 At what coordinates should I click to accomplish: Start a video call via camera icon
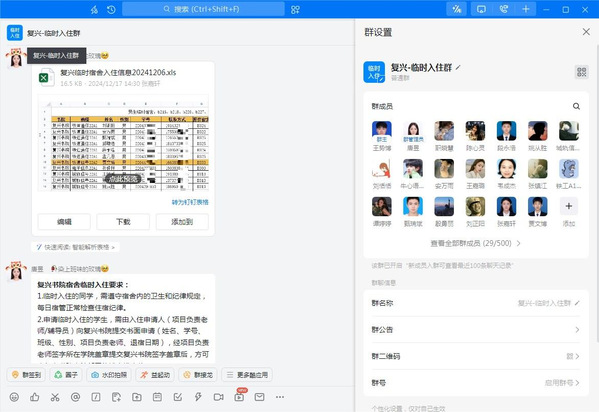pyautogui.click(x=219, y=397)
